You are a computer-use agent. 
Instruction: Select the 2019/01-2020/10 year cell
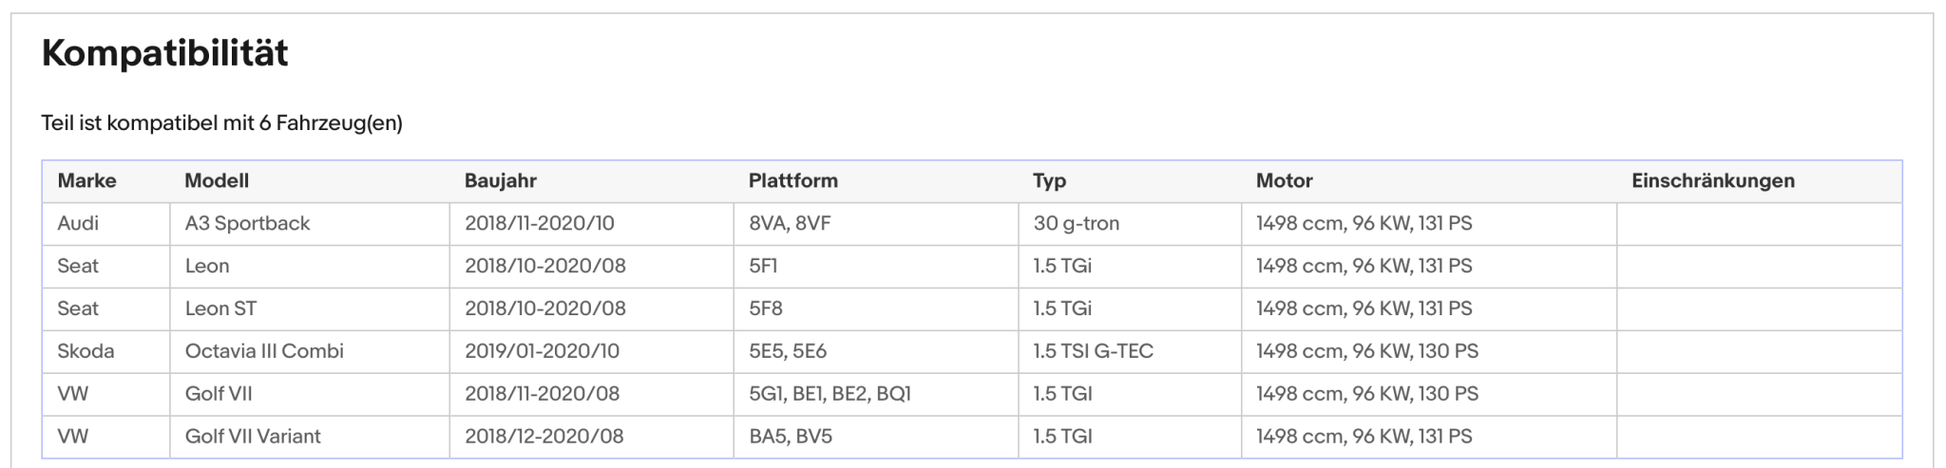[542, 352]
